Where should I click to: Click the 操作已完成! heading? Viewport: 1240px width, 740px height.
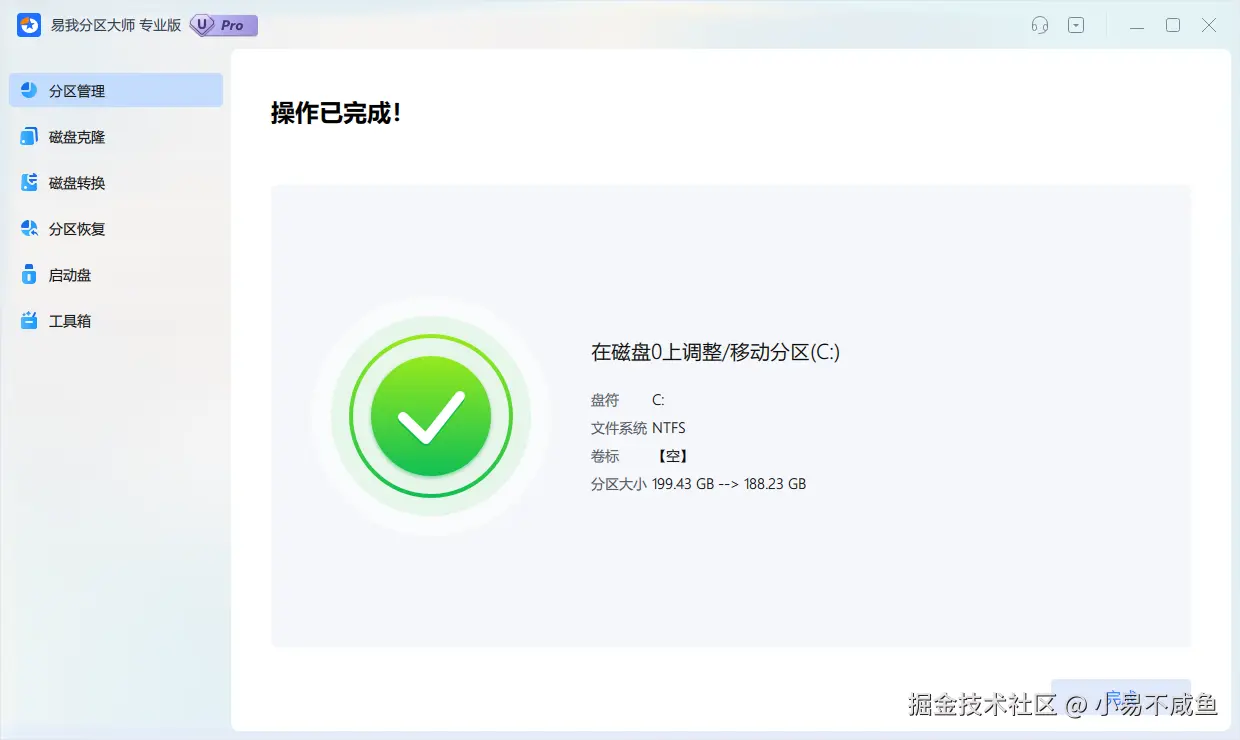[336, 112]
